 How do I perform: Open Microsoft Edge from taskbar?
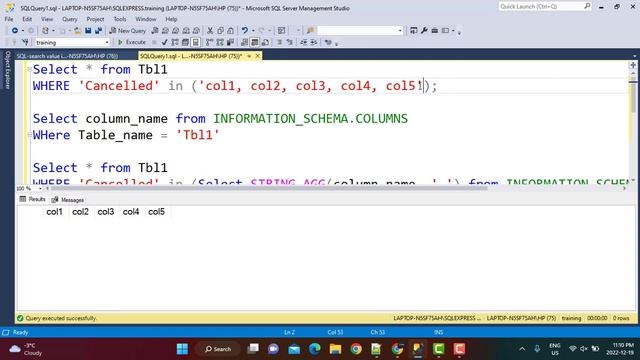pos(314,349)
